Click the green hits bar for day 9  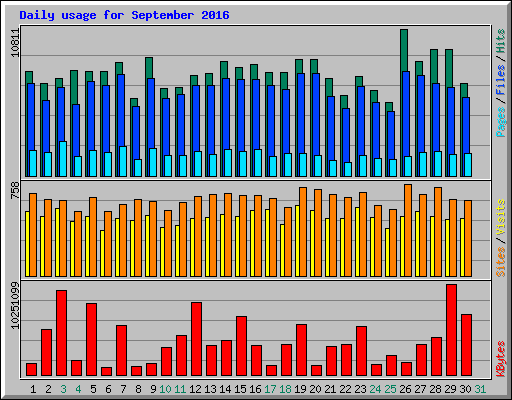(149, 68)
